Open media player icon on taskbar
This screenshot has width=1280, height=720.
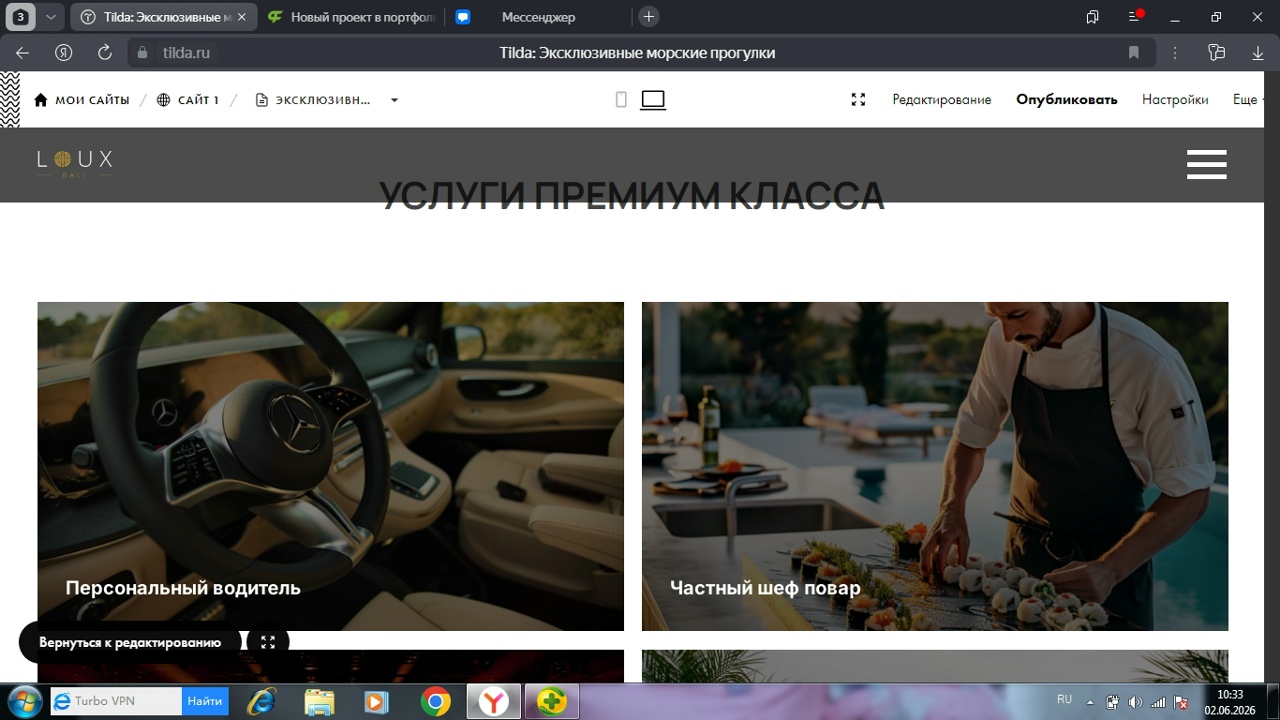(x=376, y=702)
